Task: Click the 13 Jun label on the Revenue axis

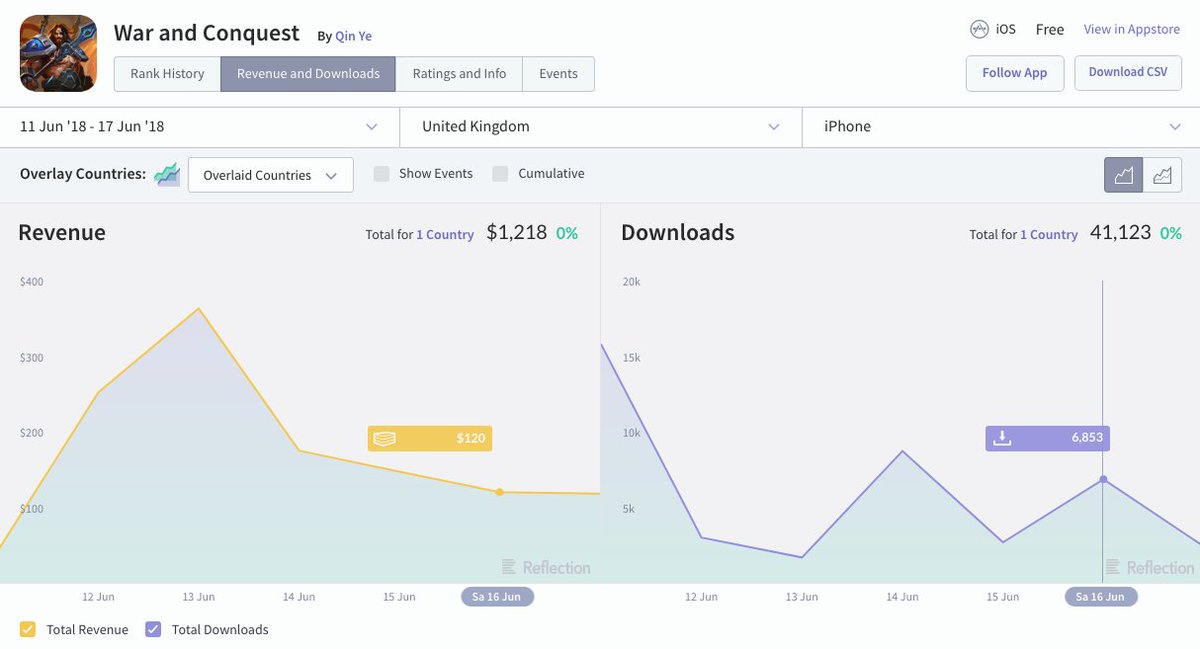Action: tap(198, 597)
